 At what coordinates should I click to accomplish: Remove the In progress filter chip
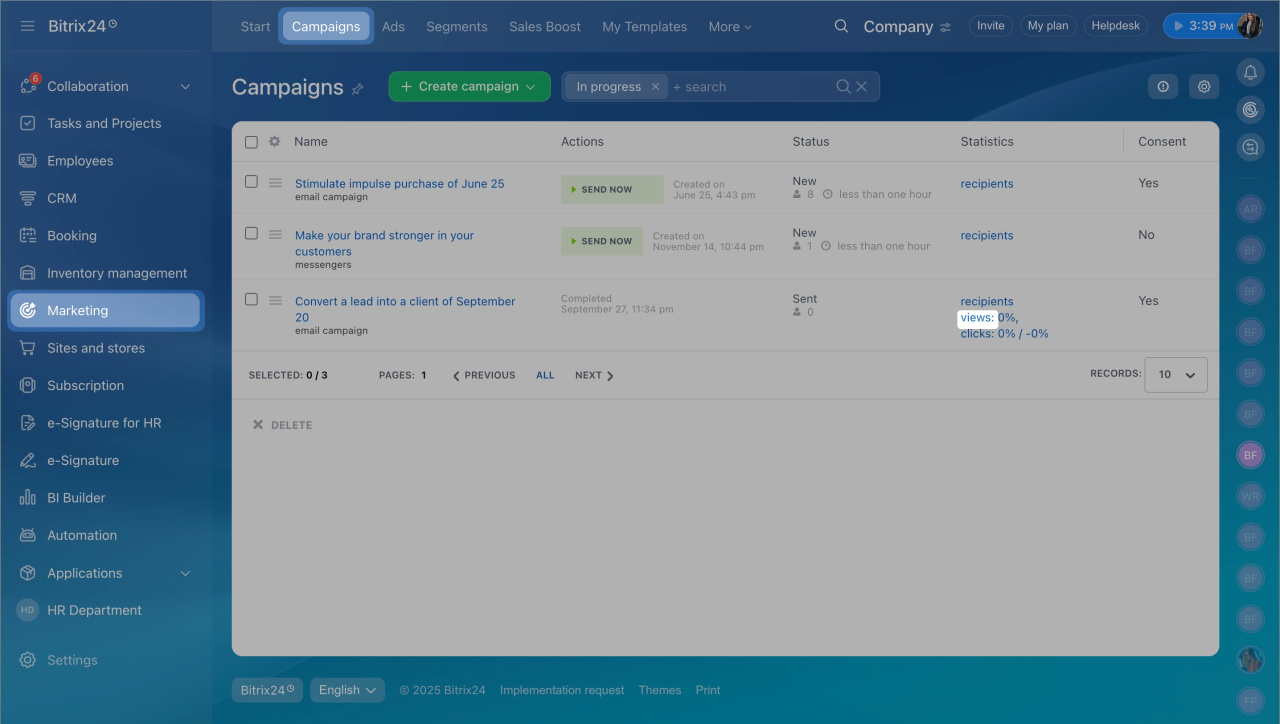pyautogui.click(x=655, y=87)
